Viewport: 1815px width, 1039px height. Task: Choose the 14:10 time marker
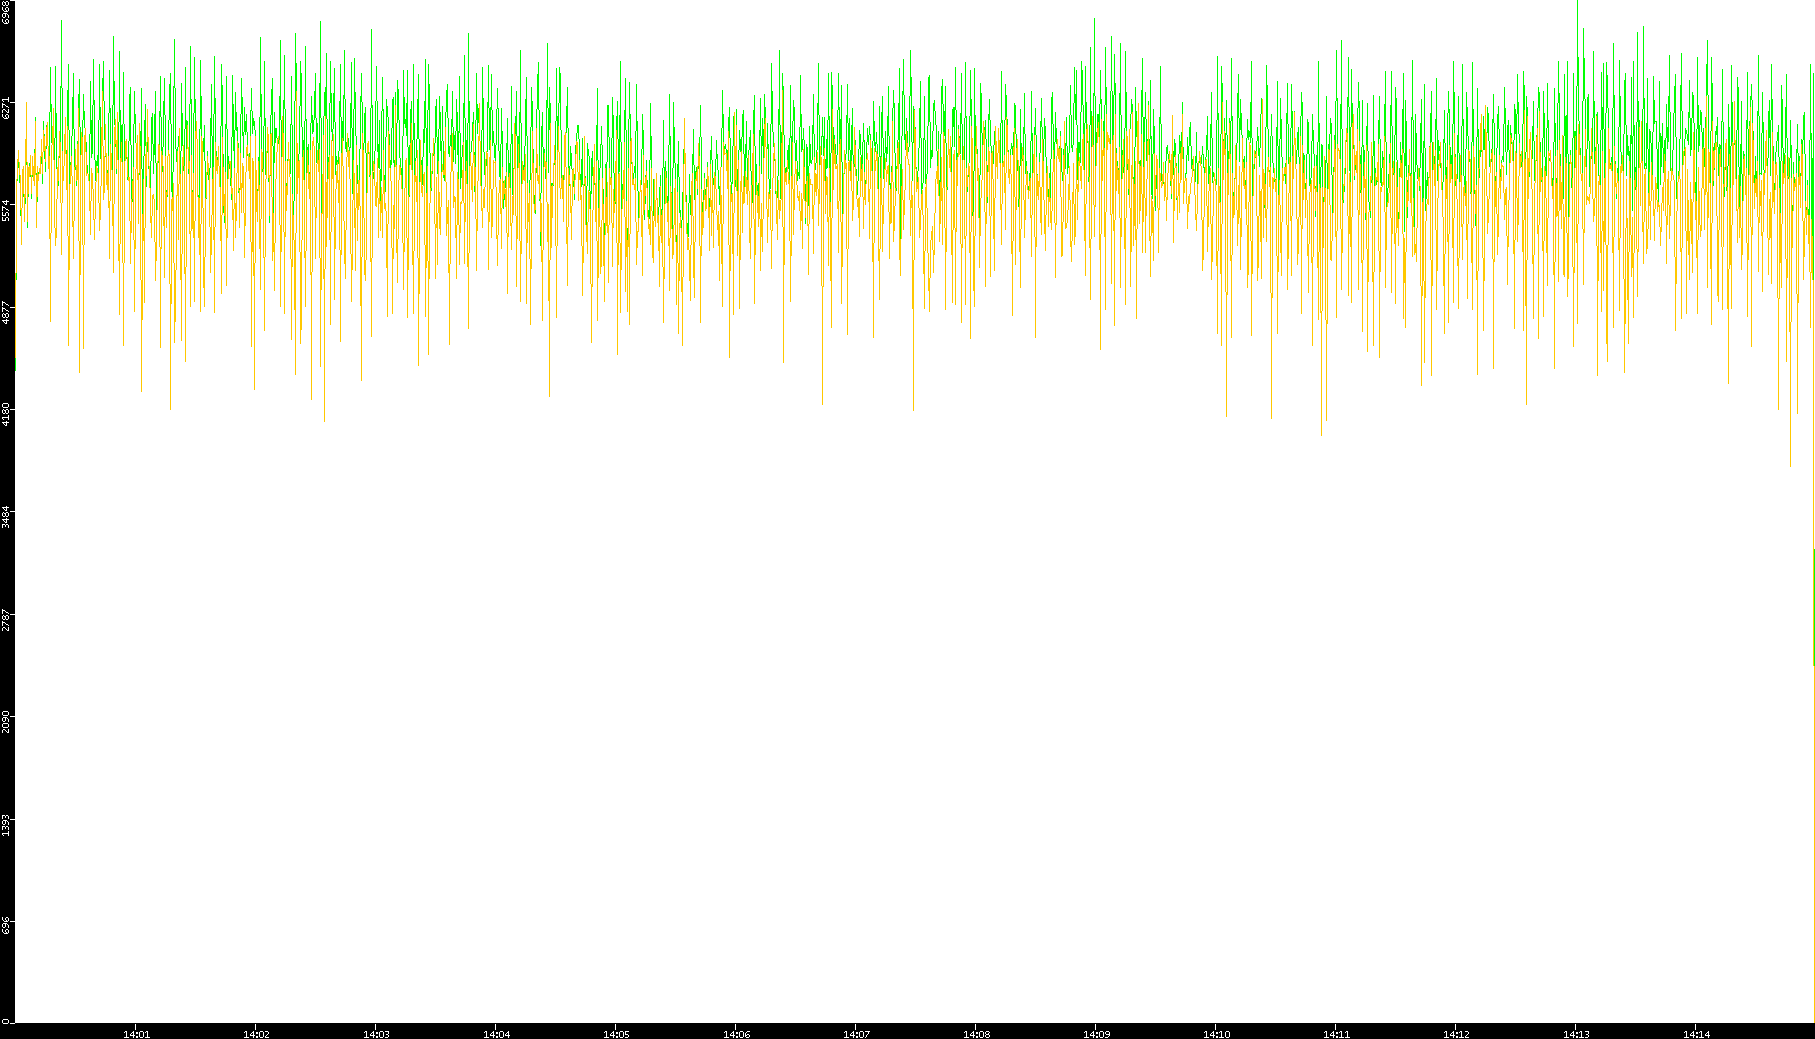pyautogui.click(x=1216, y=1034)
